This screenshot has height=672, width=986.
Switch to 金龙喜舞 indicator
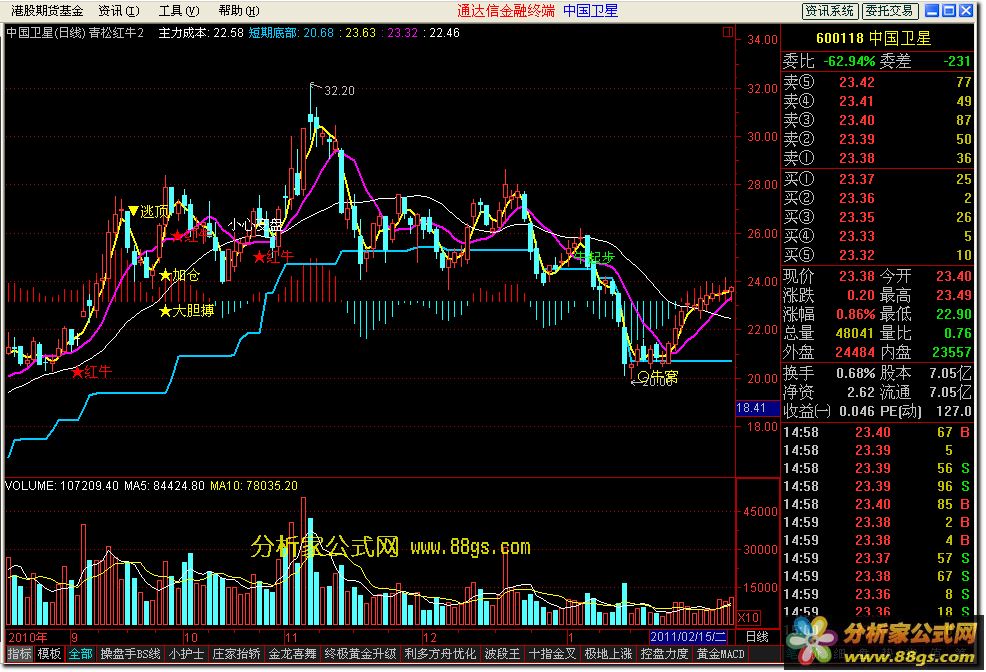(x=292, y=654)
